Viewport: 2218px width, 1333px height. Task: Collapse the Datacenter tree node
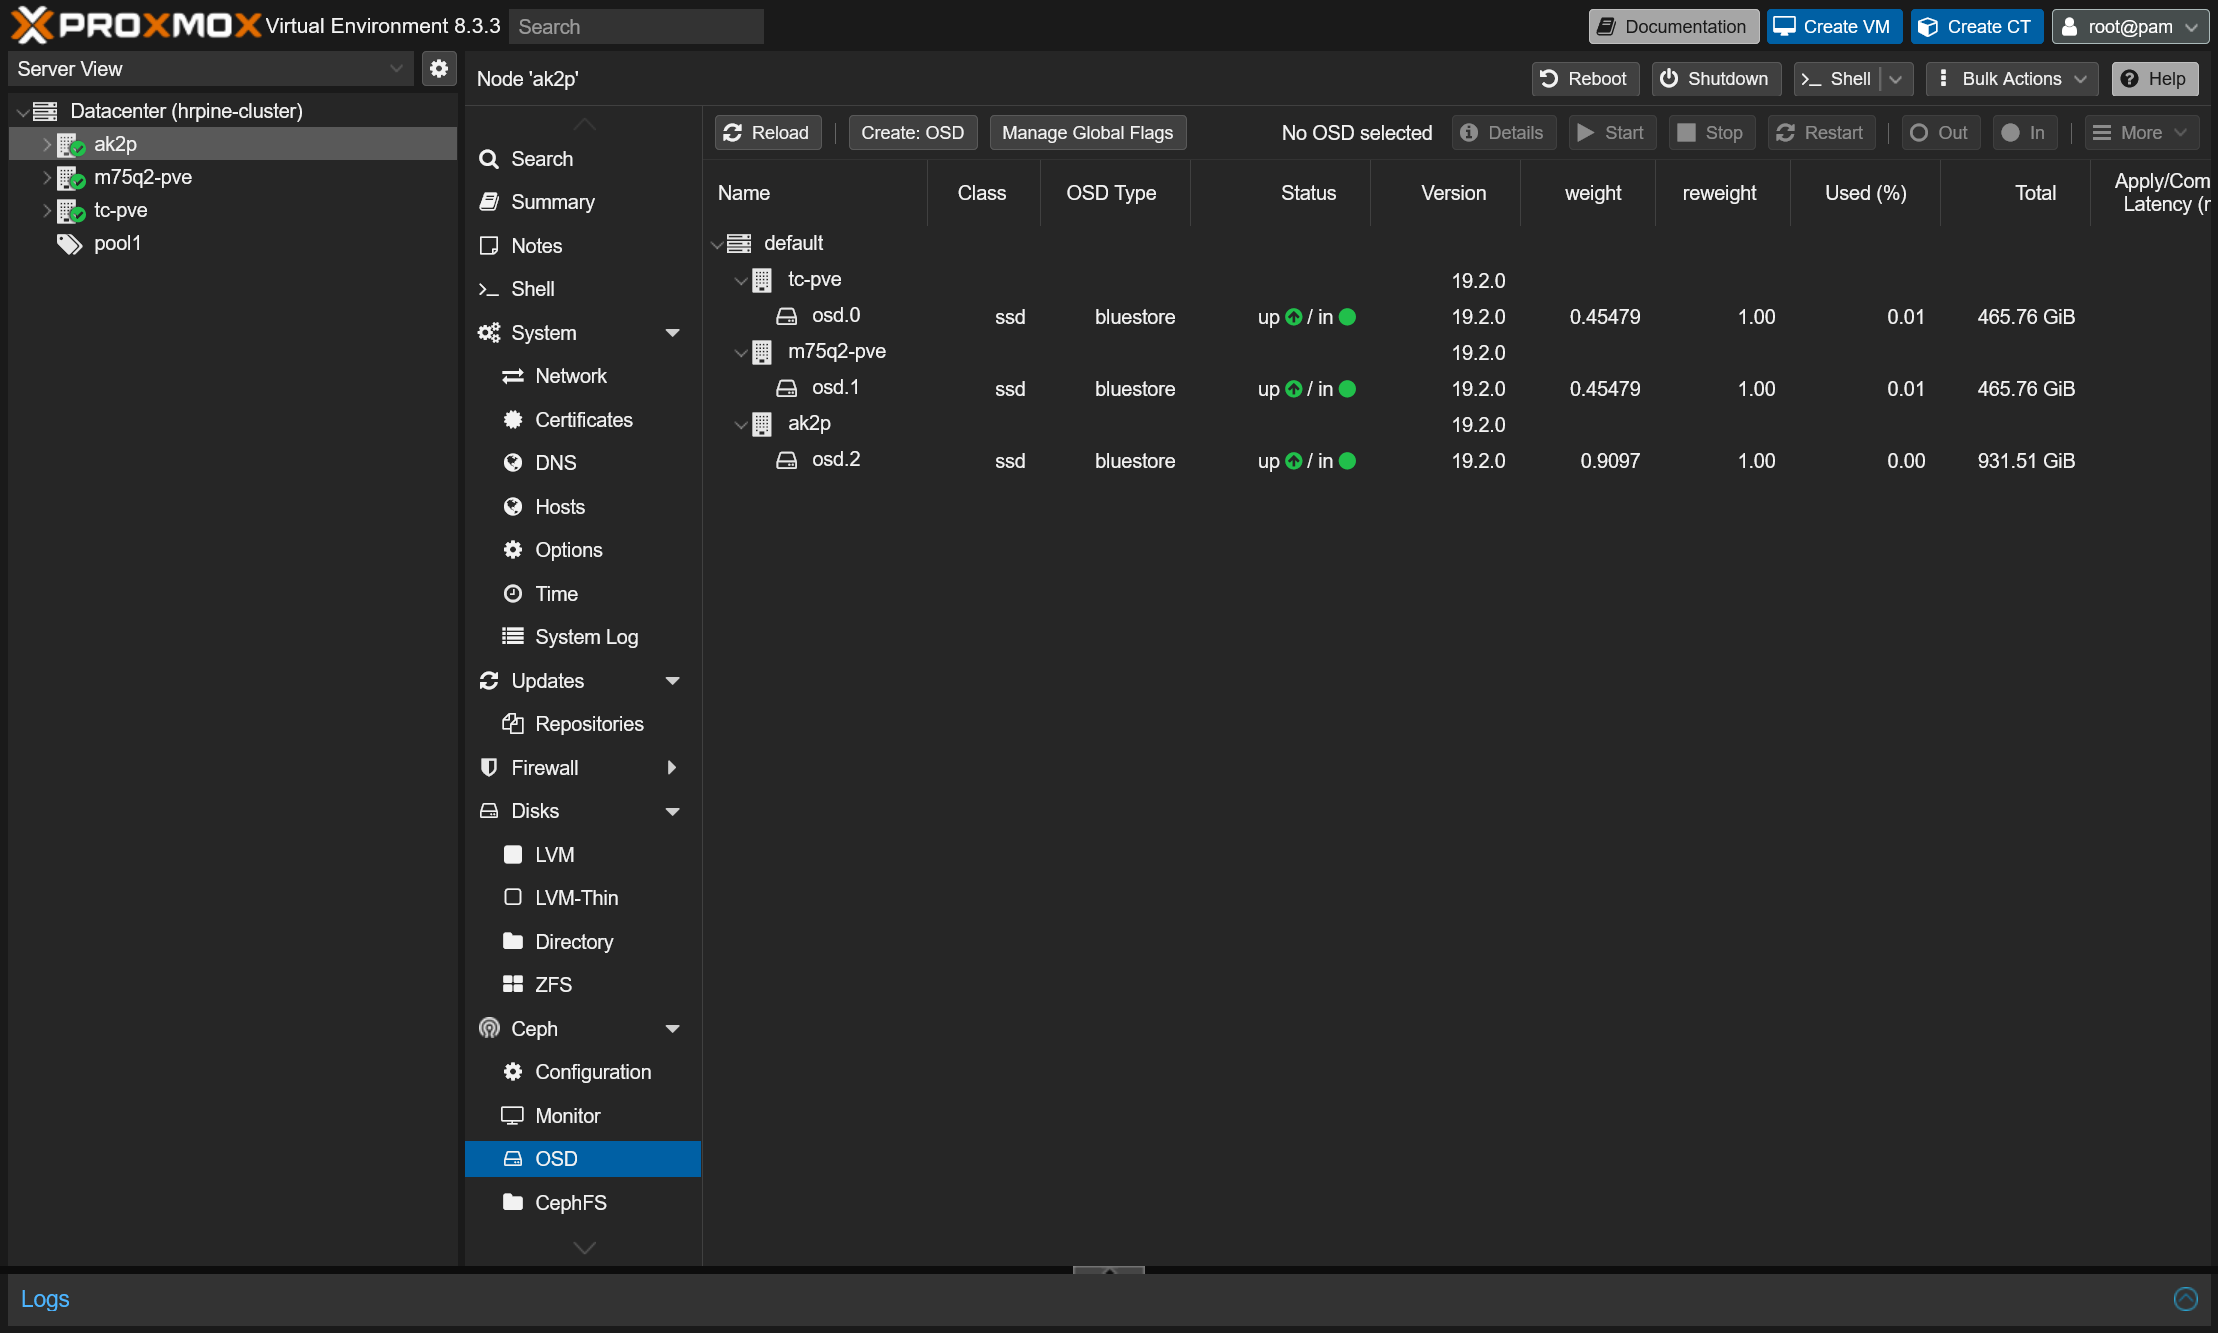(22, 112)
